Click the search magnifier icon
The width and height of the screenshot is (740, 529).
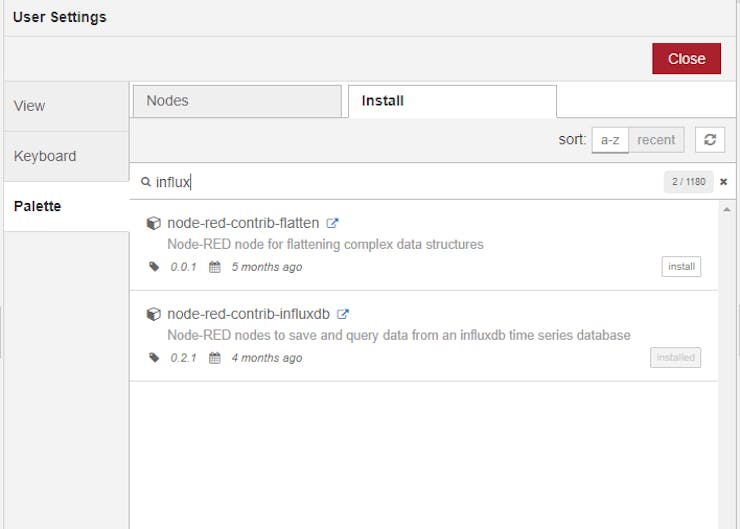click(x=146, y=182)
